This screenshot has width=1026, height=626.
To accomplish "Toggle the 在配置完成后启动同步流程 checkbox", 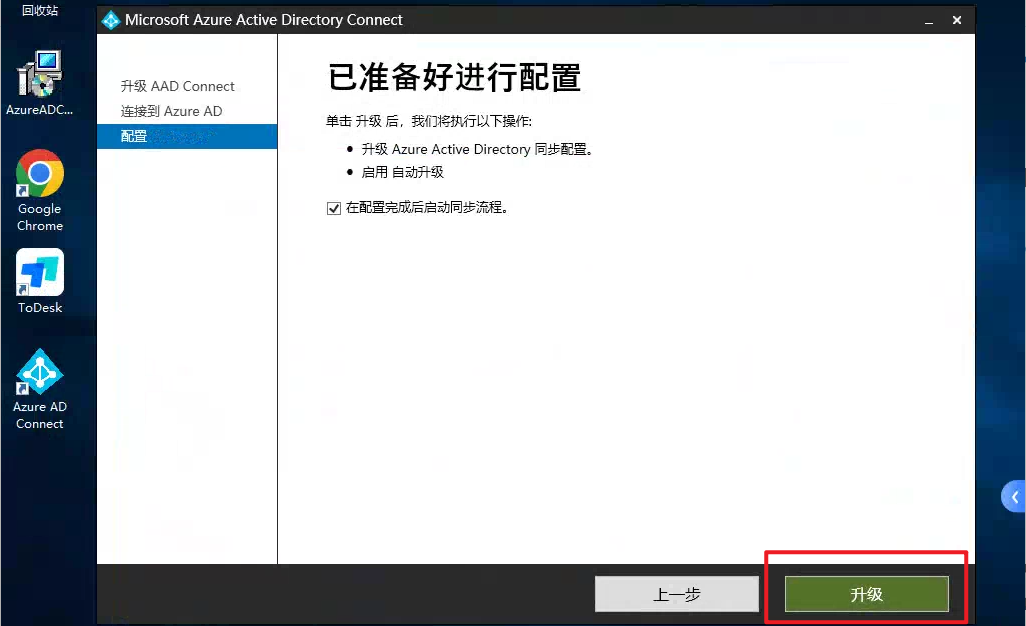I will 334,208.
